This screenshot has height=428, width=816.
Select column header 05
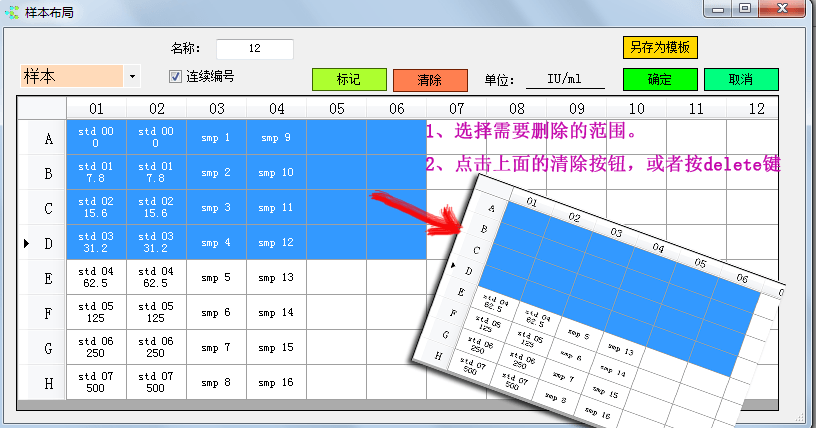click(x=337, y=109)
